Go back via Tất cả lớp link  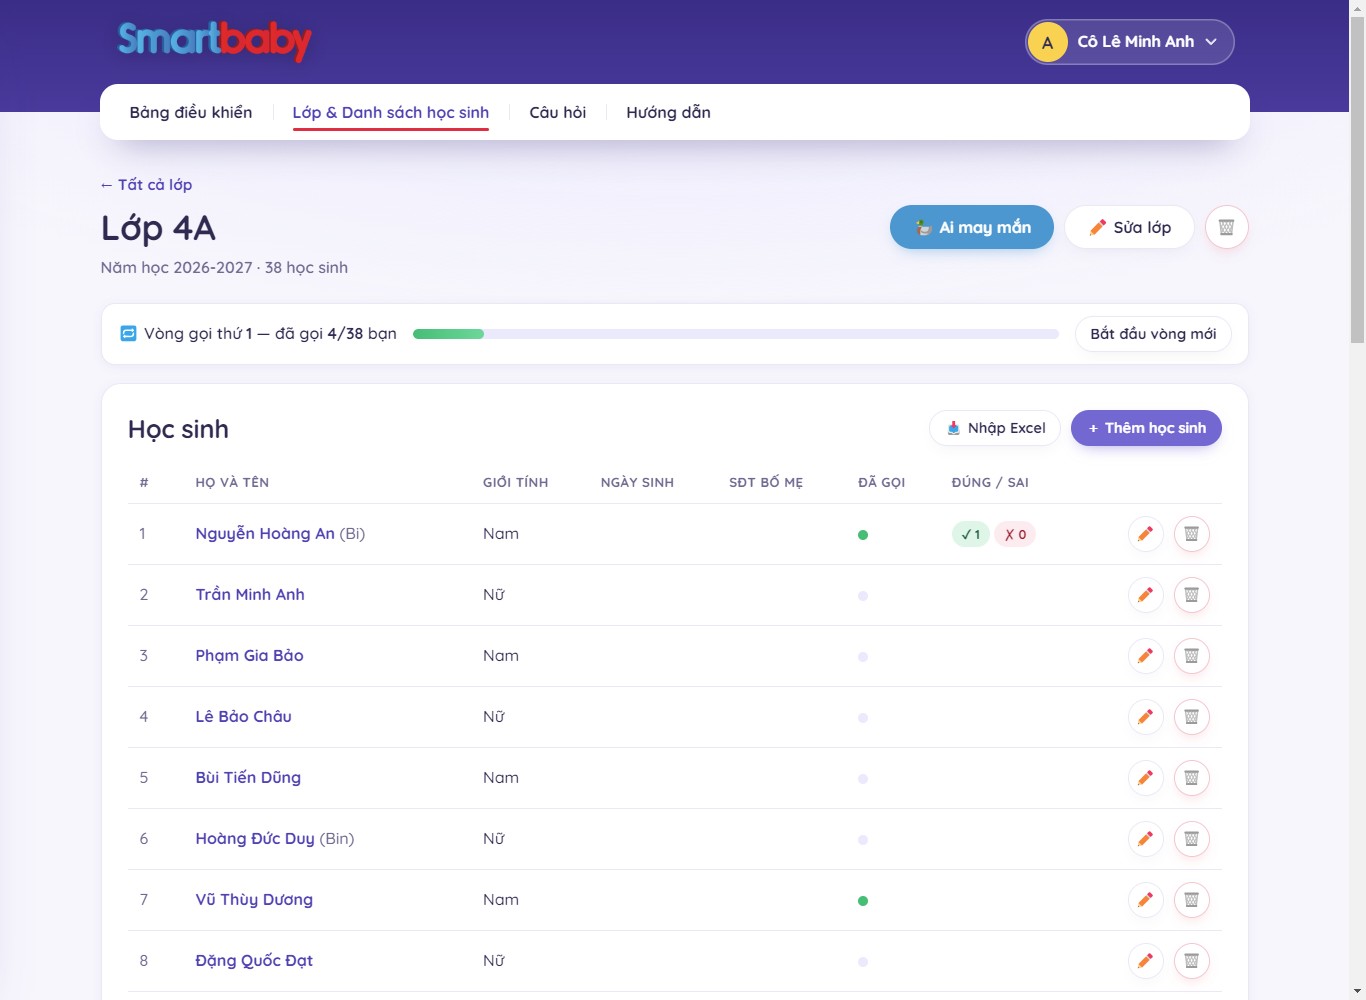coord(146,185)
